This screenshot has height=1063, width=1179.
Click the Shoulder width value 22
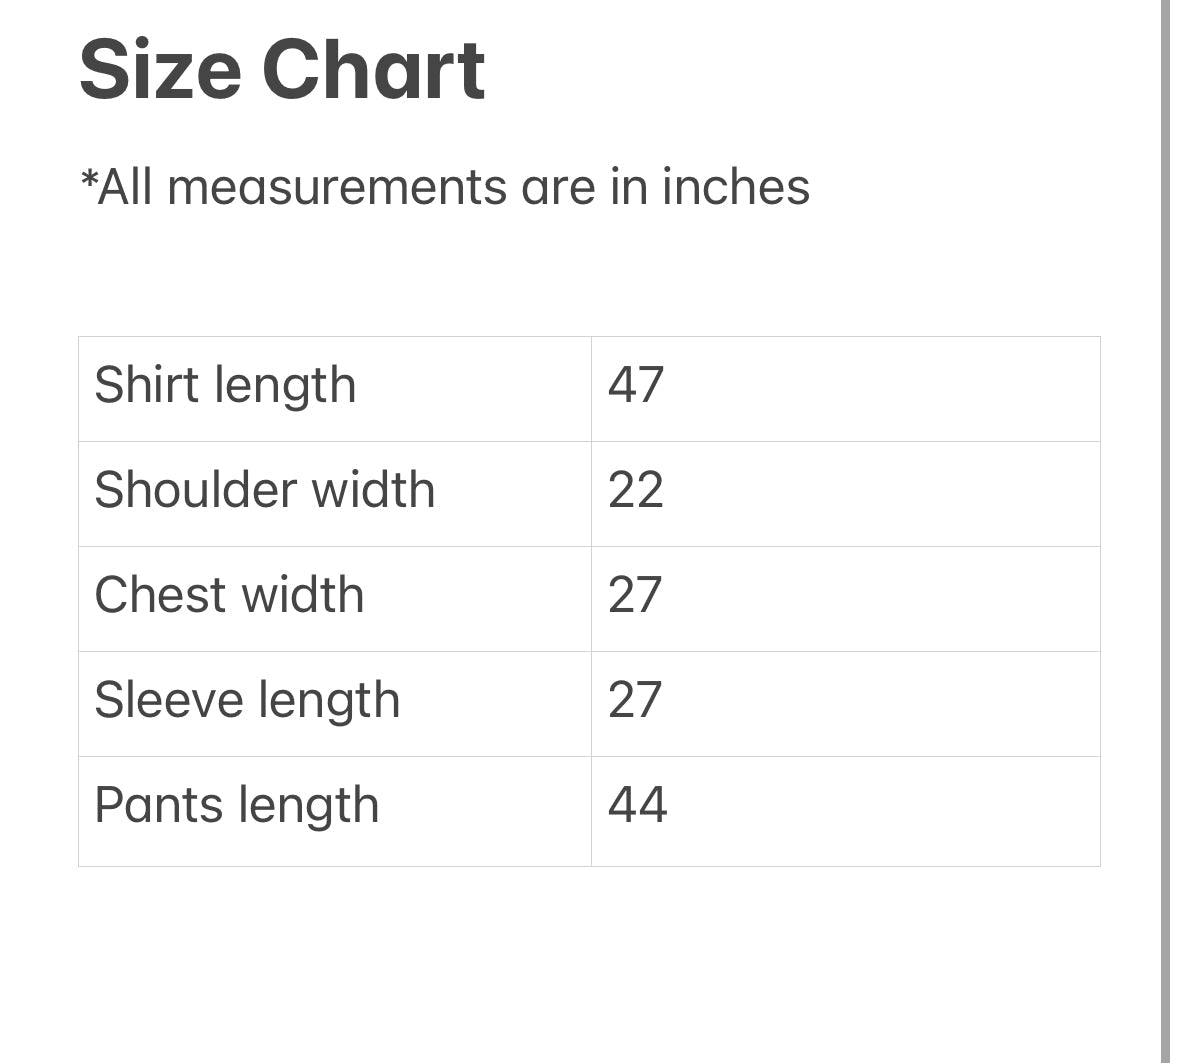(x=636, y=491)
